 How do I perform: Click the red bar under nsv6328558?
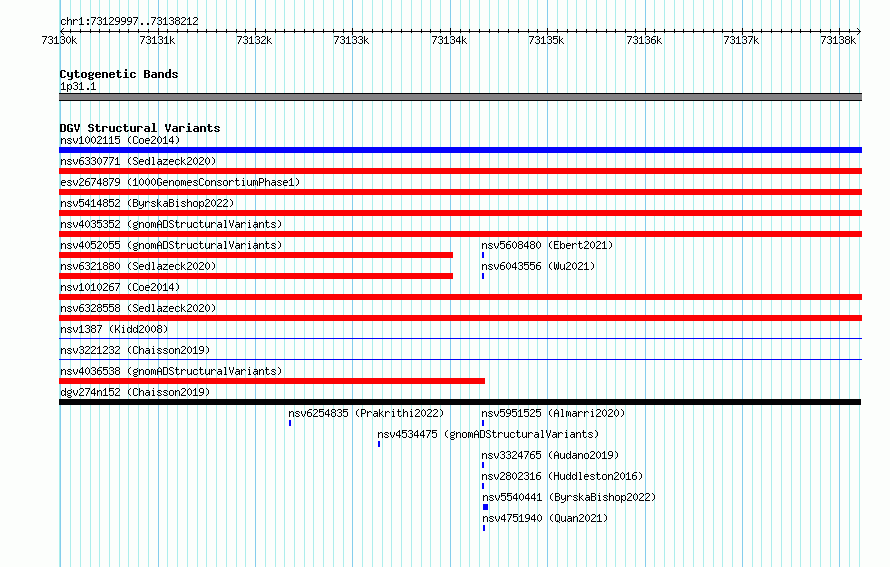[460, 318]
